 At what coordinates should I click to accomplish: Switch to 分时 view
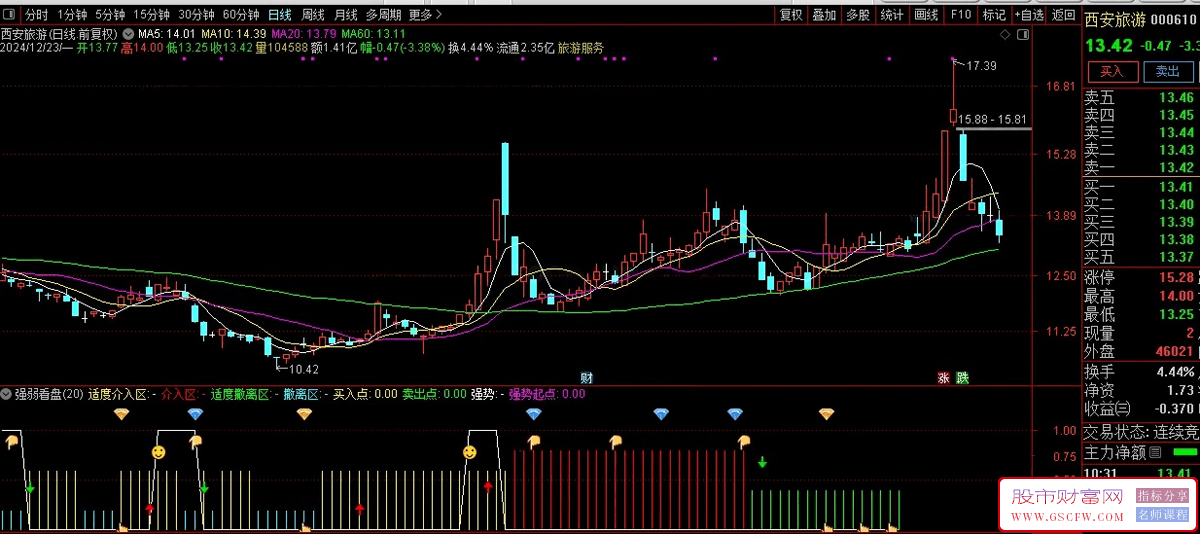coord(36,15)
